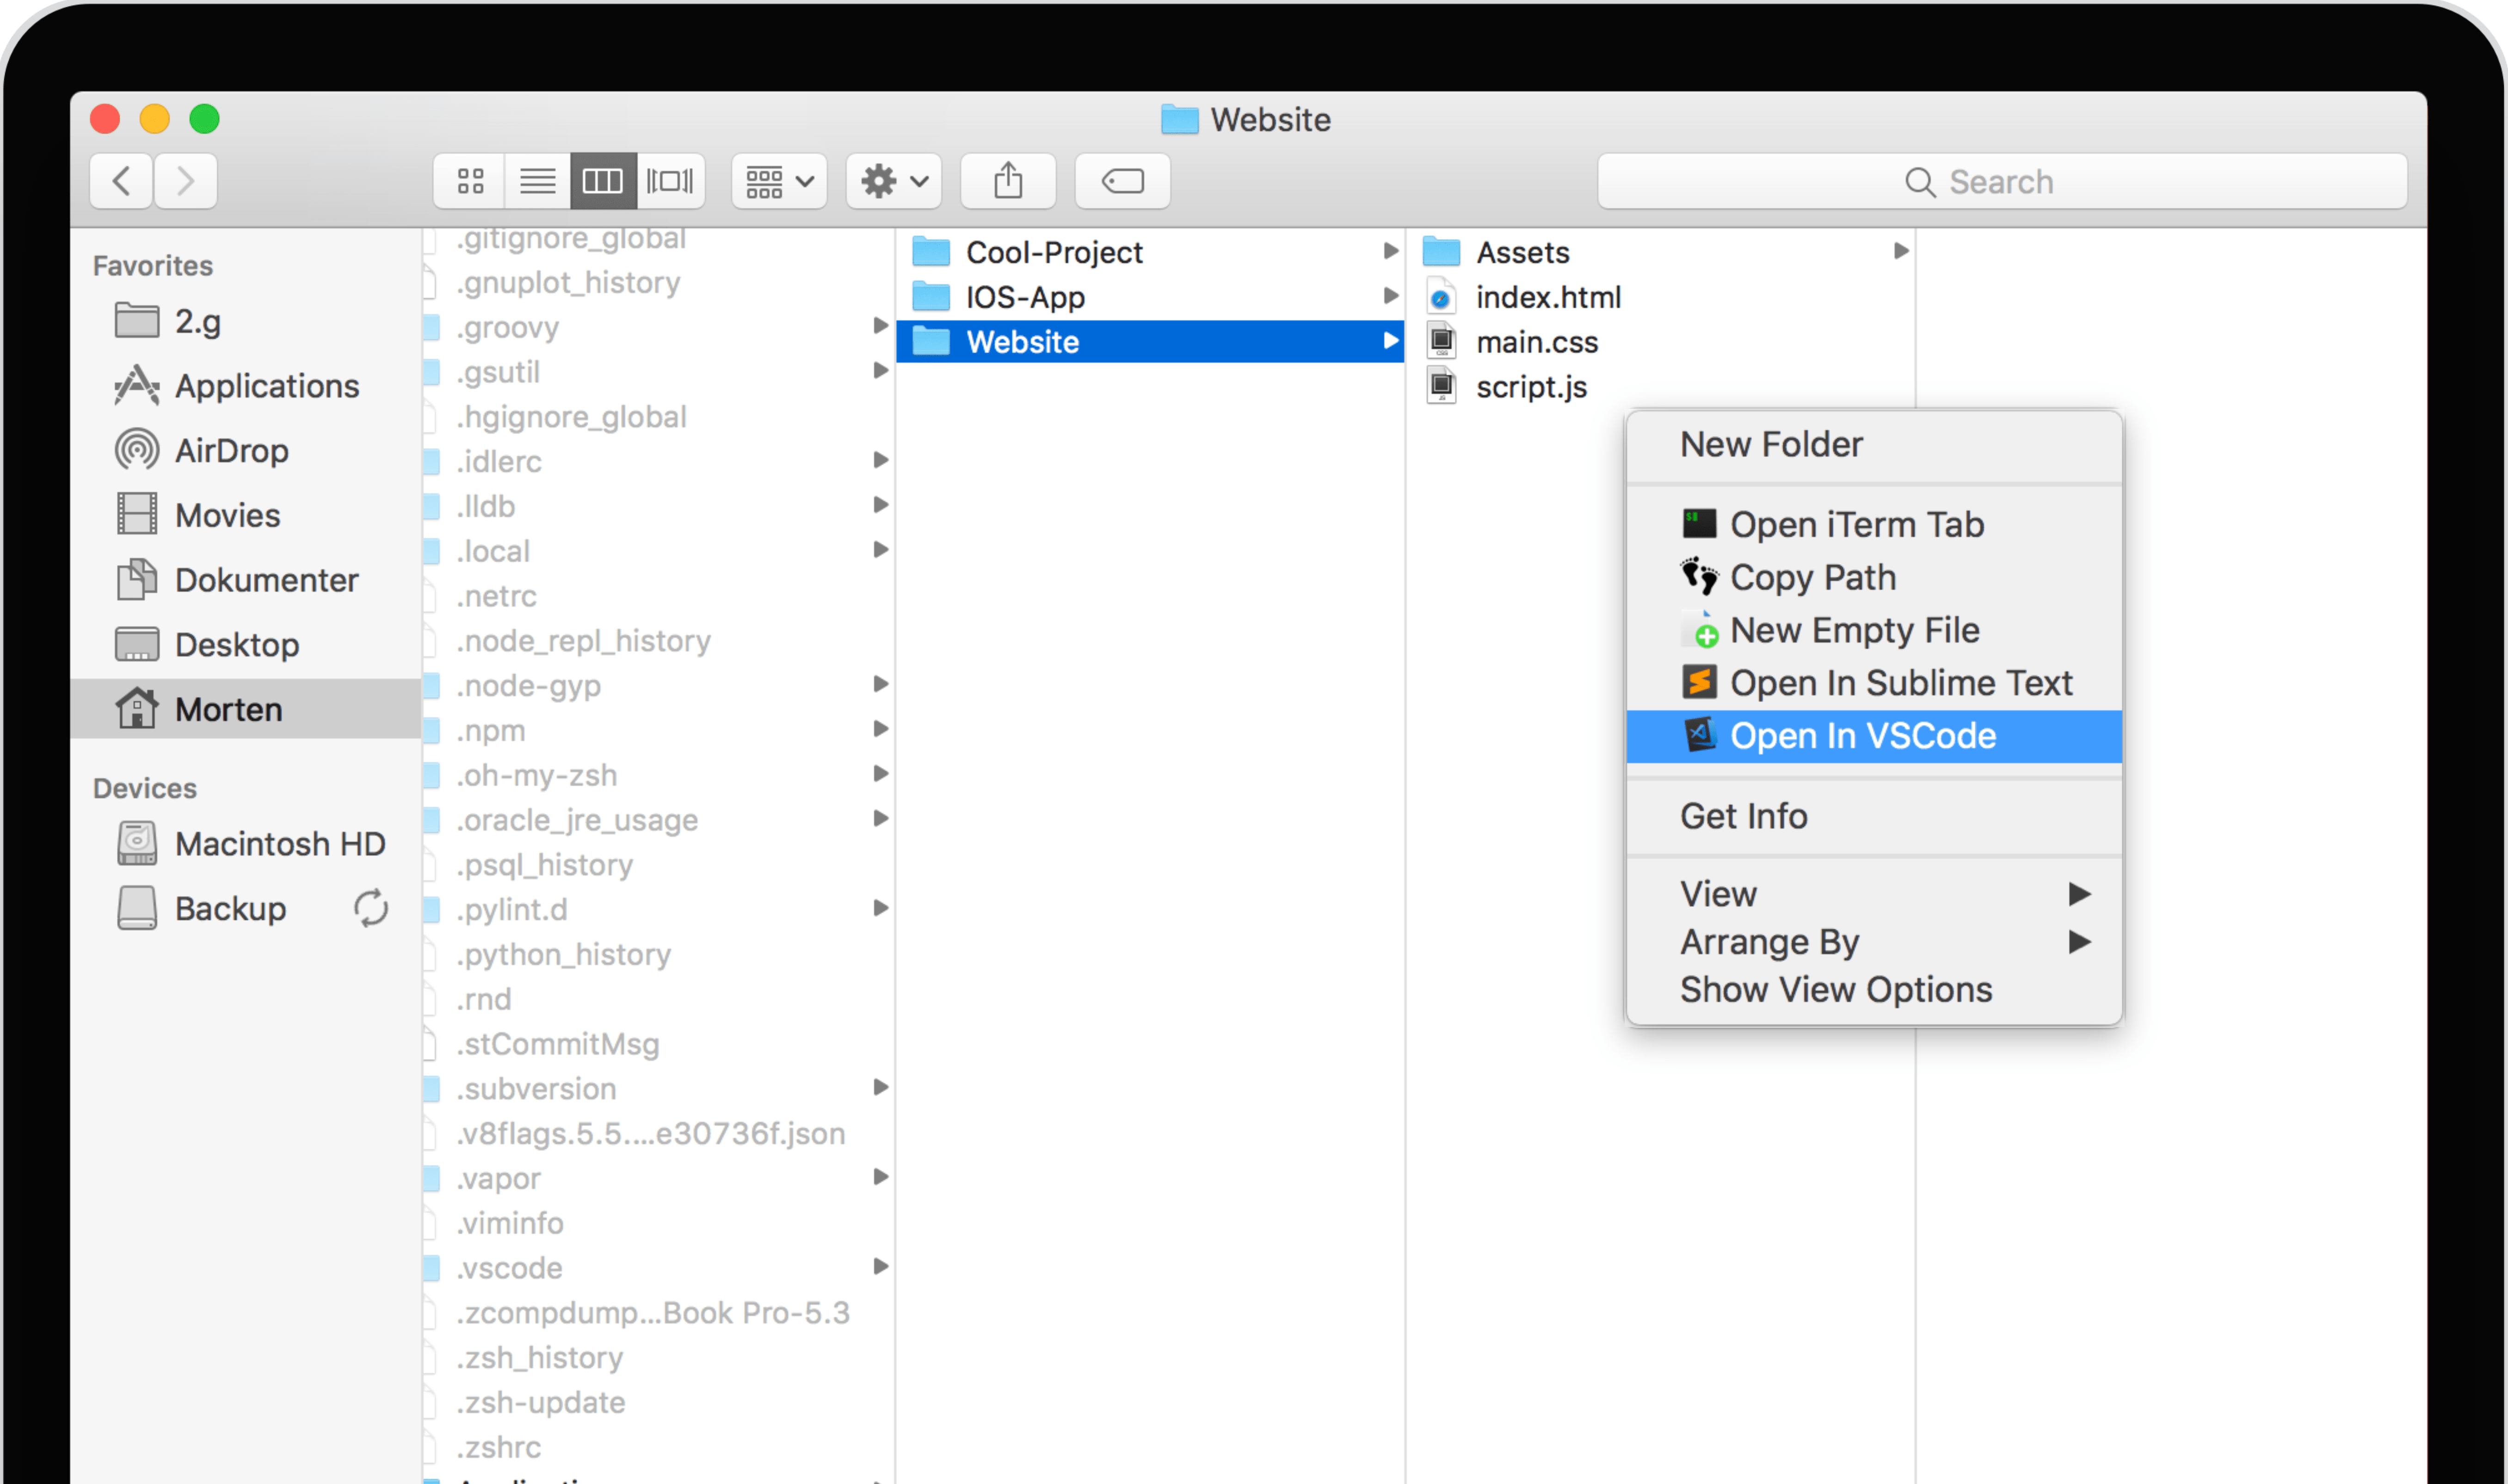Go back with the left arrow

click(121, 181)
